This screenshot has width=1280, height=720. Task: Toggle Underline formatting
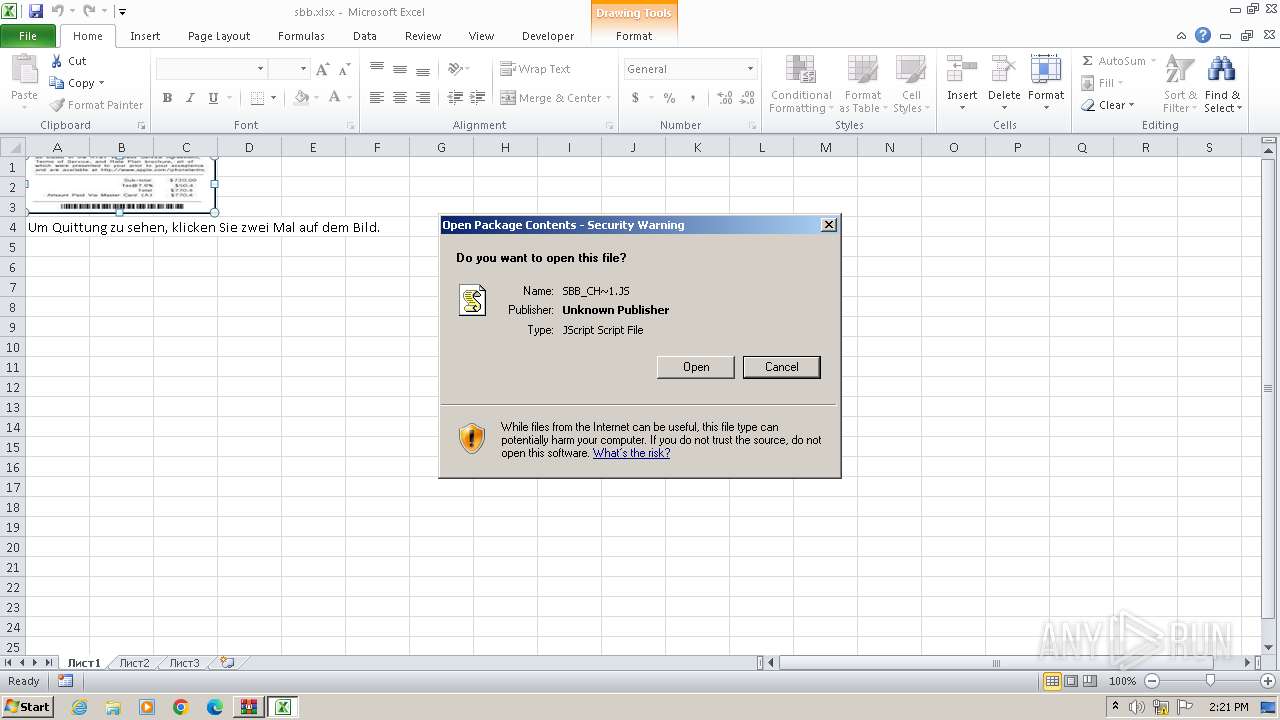click(213, 98)
